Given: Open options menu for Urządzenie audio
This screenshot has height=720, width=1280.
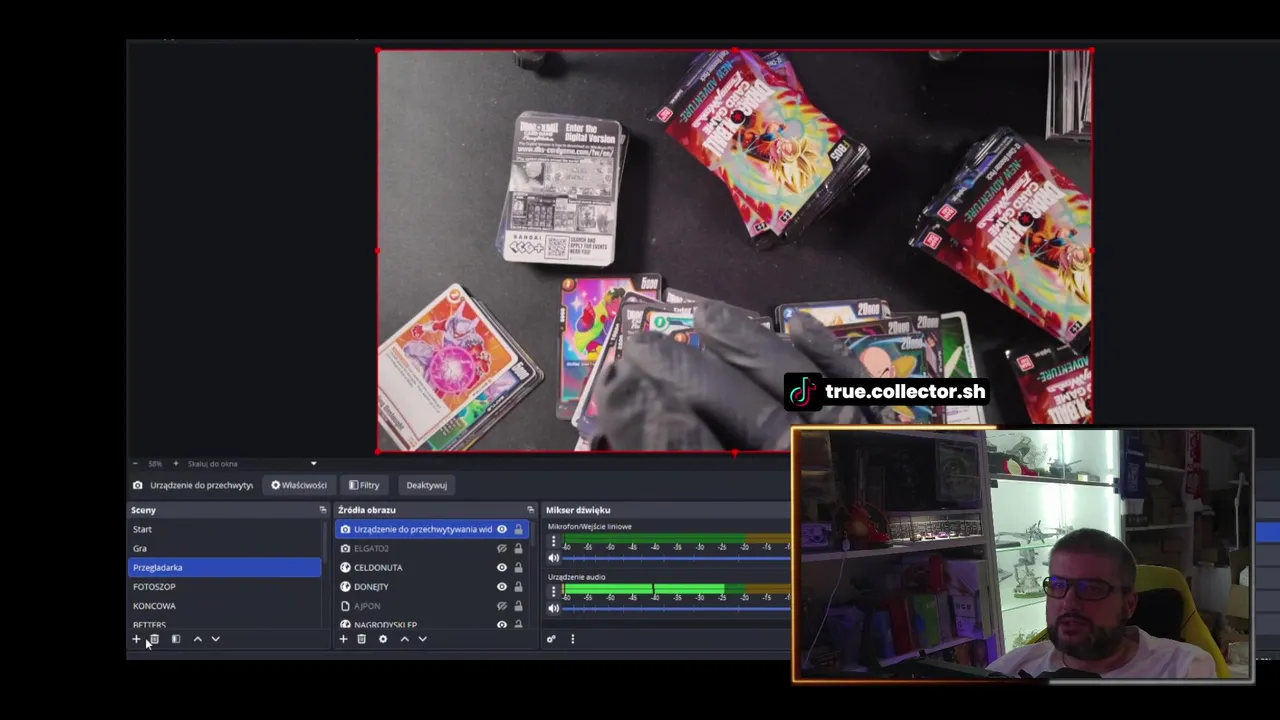Looking at the screenshot, I should [x=553, y=592].
